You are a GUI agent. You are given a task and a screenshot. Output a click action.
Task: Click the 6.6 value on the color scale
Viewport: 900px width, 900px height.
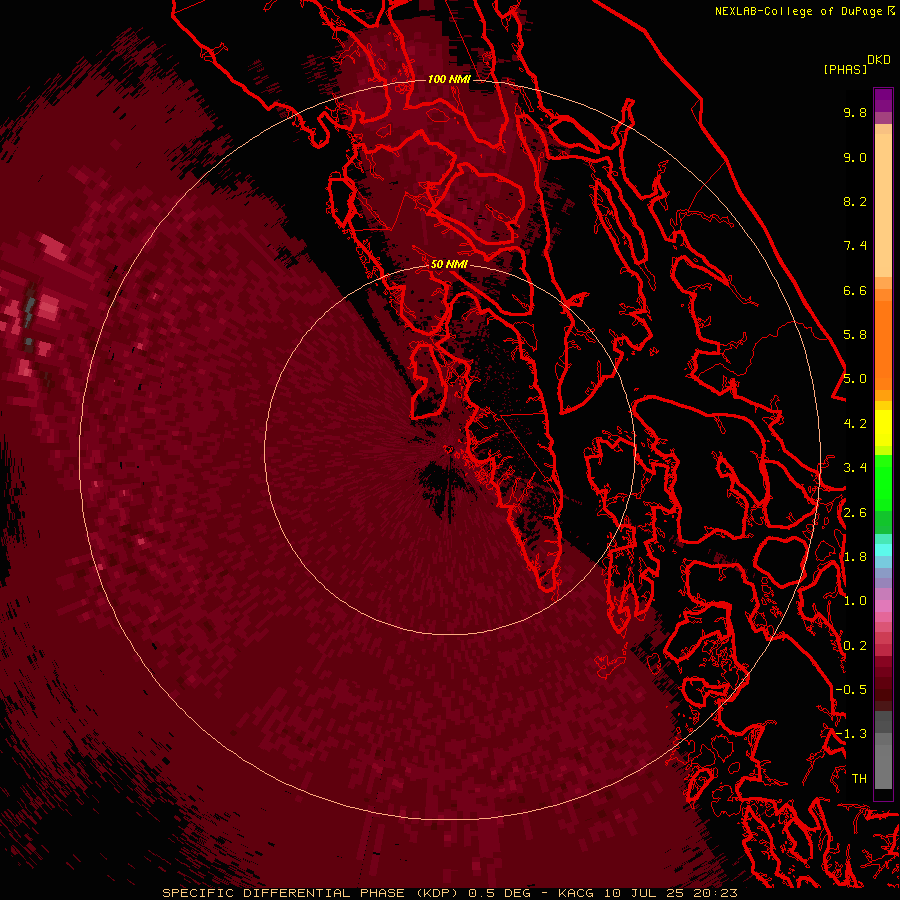pos(855,290)
